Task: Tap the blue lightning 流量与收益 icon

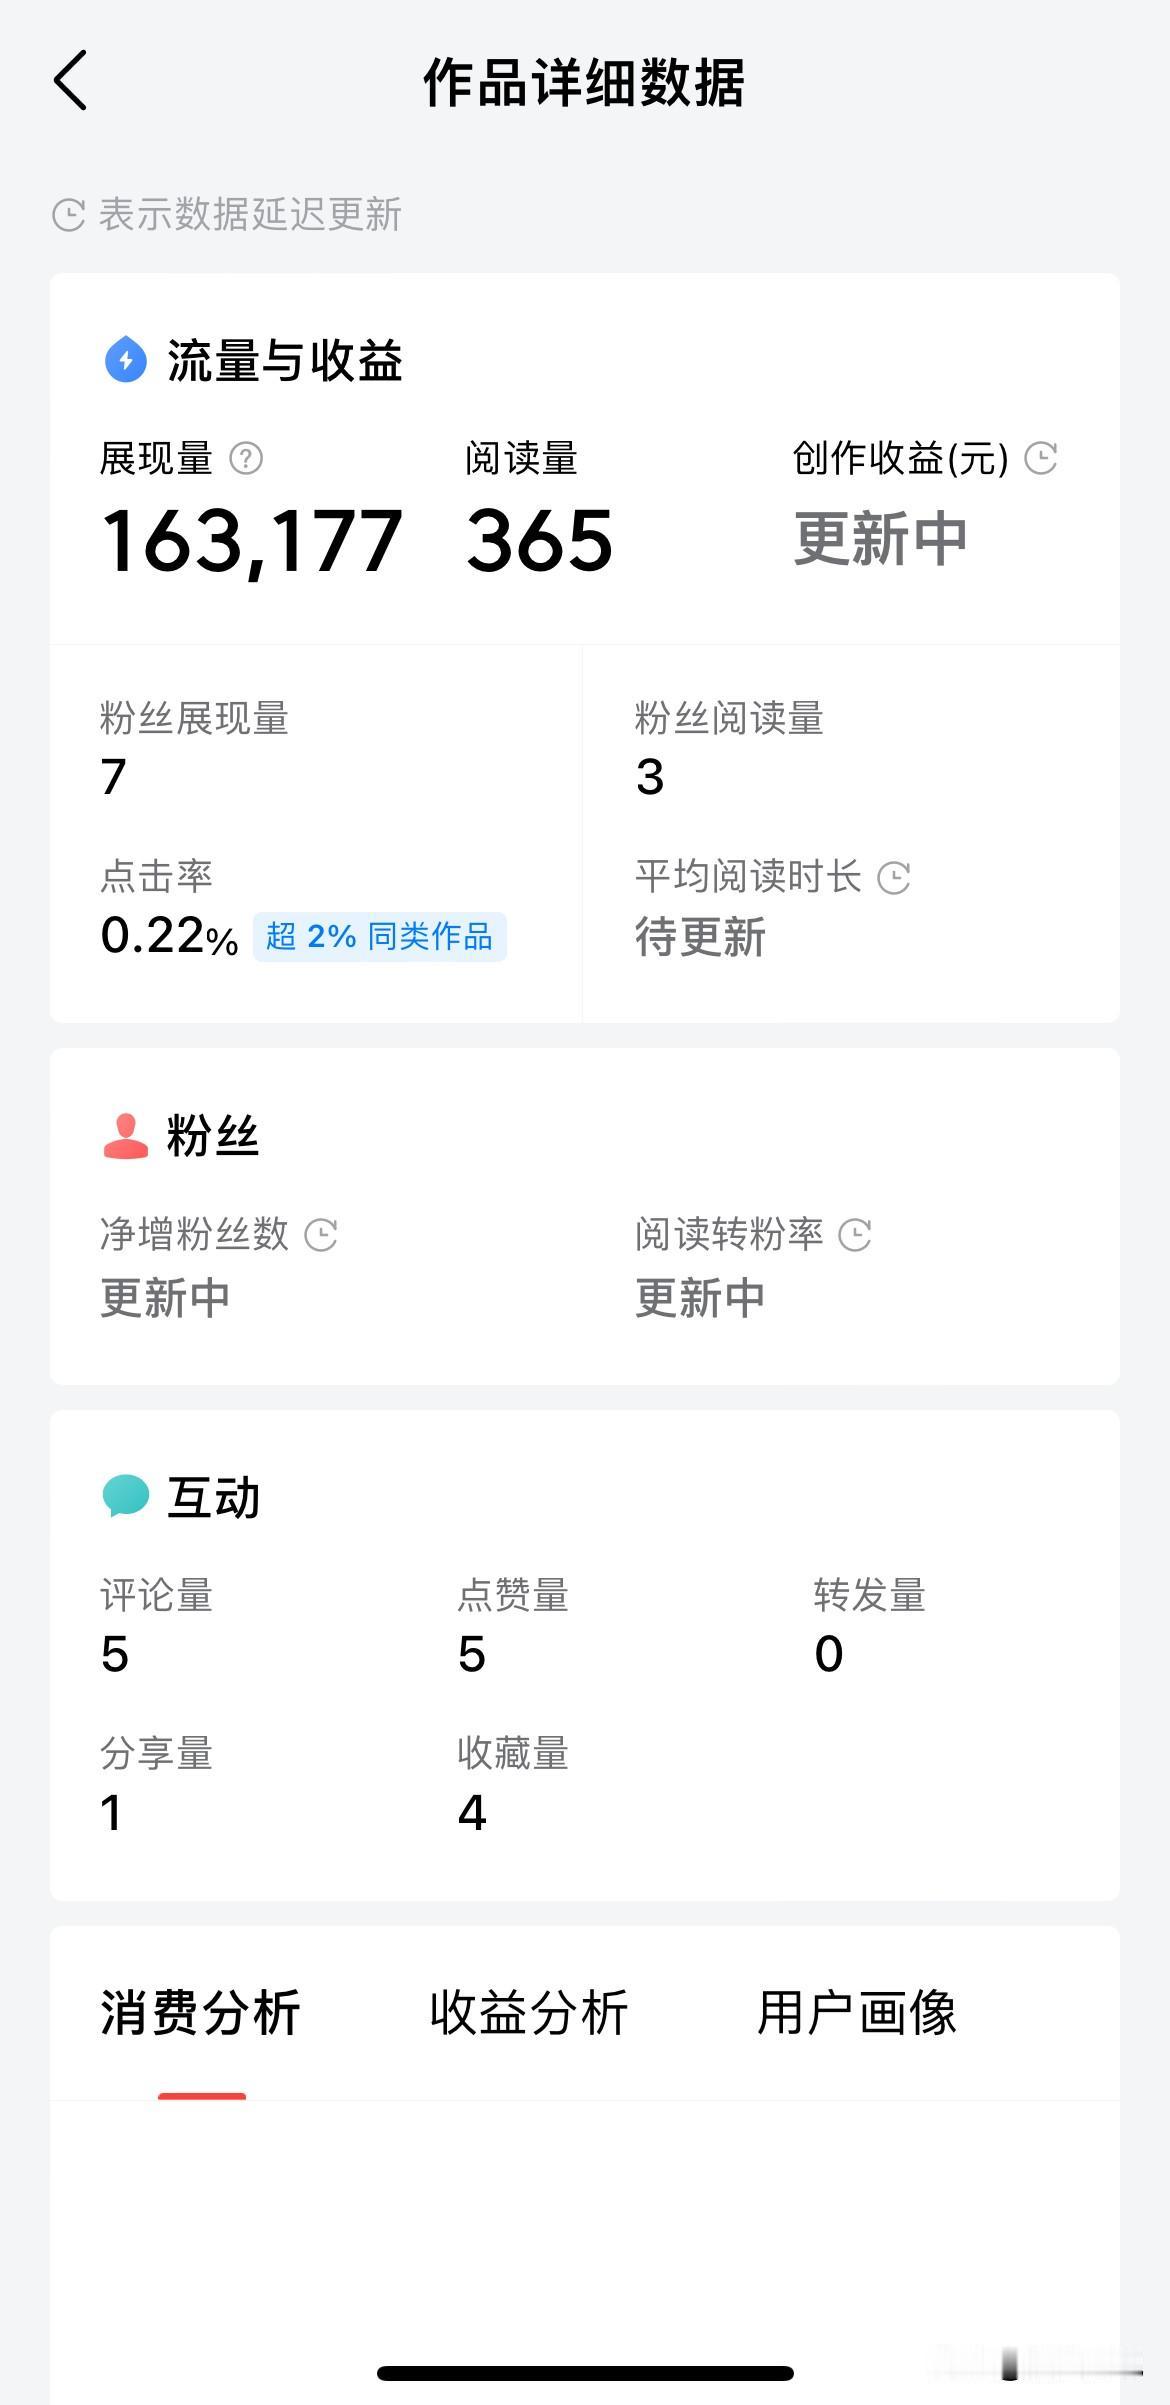Action: tap(126, 360)
